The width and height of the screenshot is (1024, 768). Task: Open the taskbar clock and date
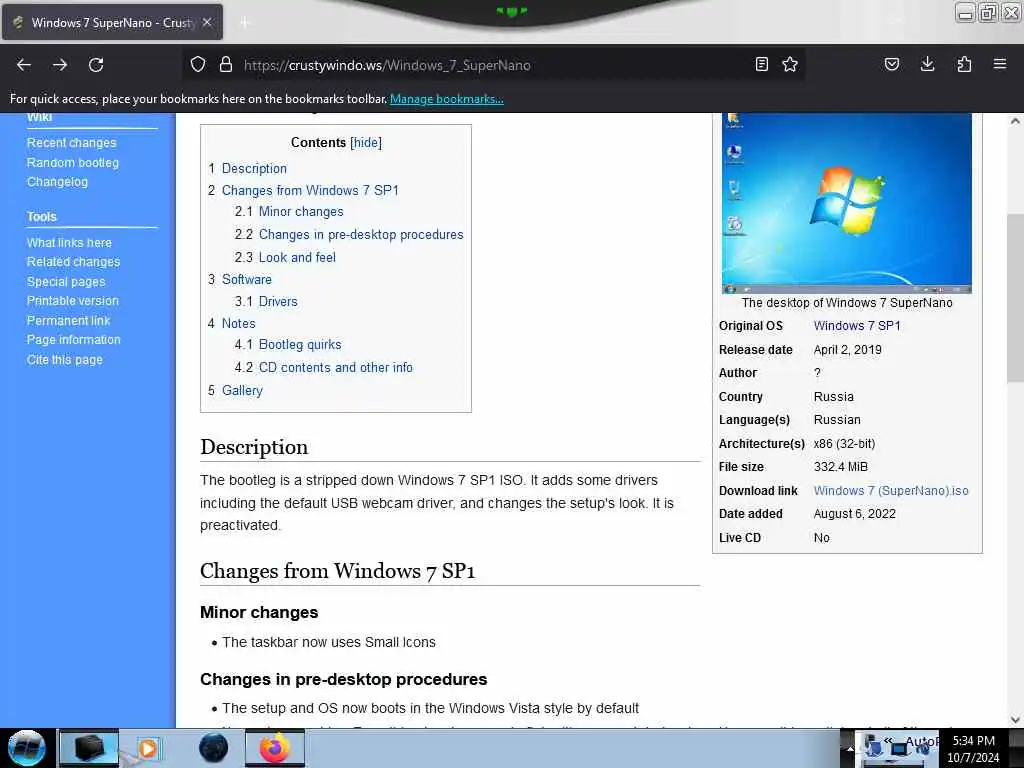pyautogui.click(x=973, y=749)
